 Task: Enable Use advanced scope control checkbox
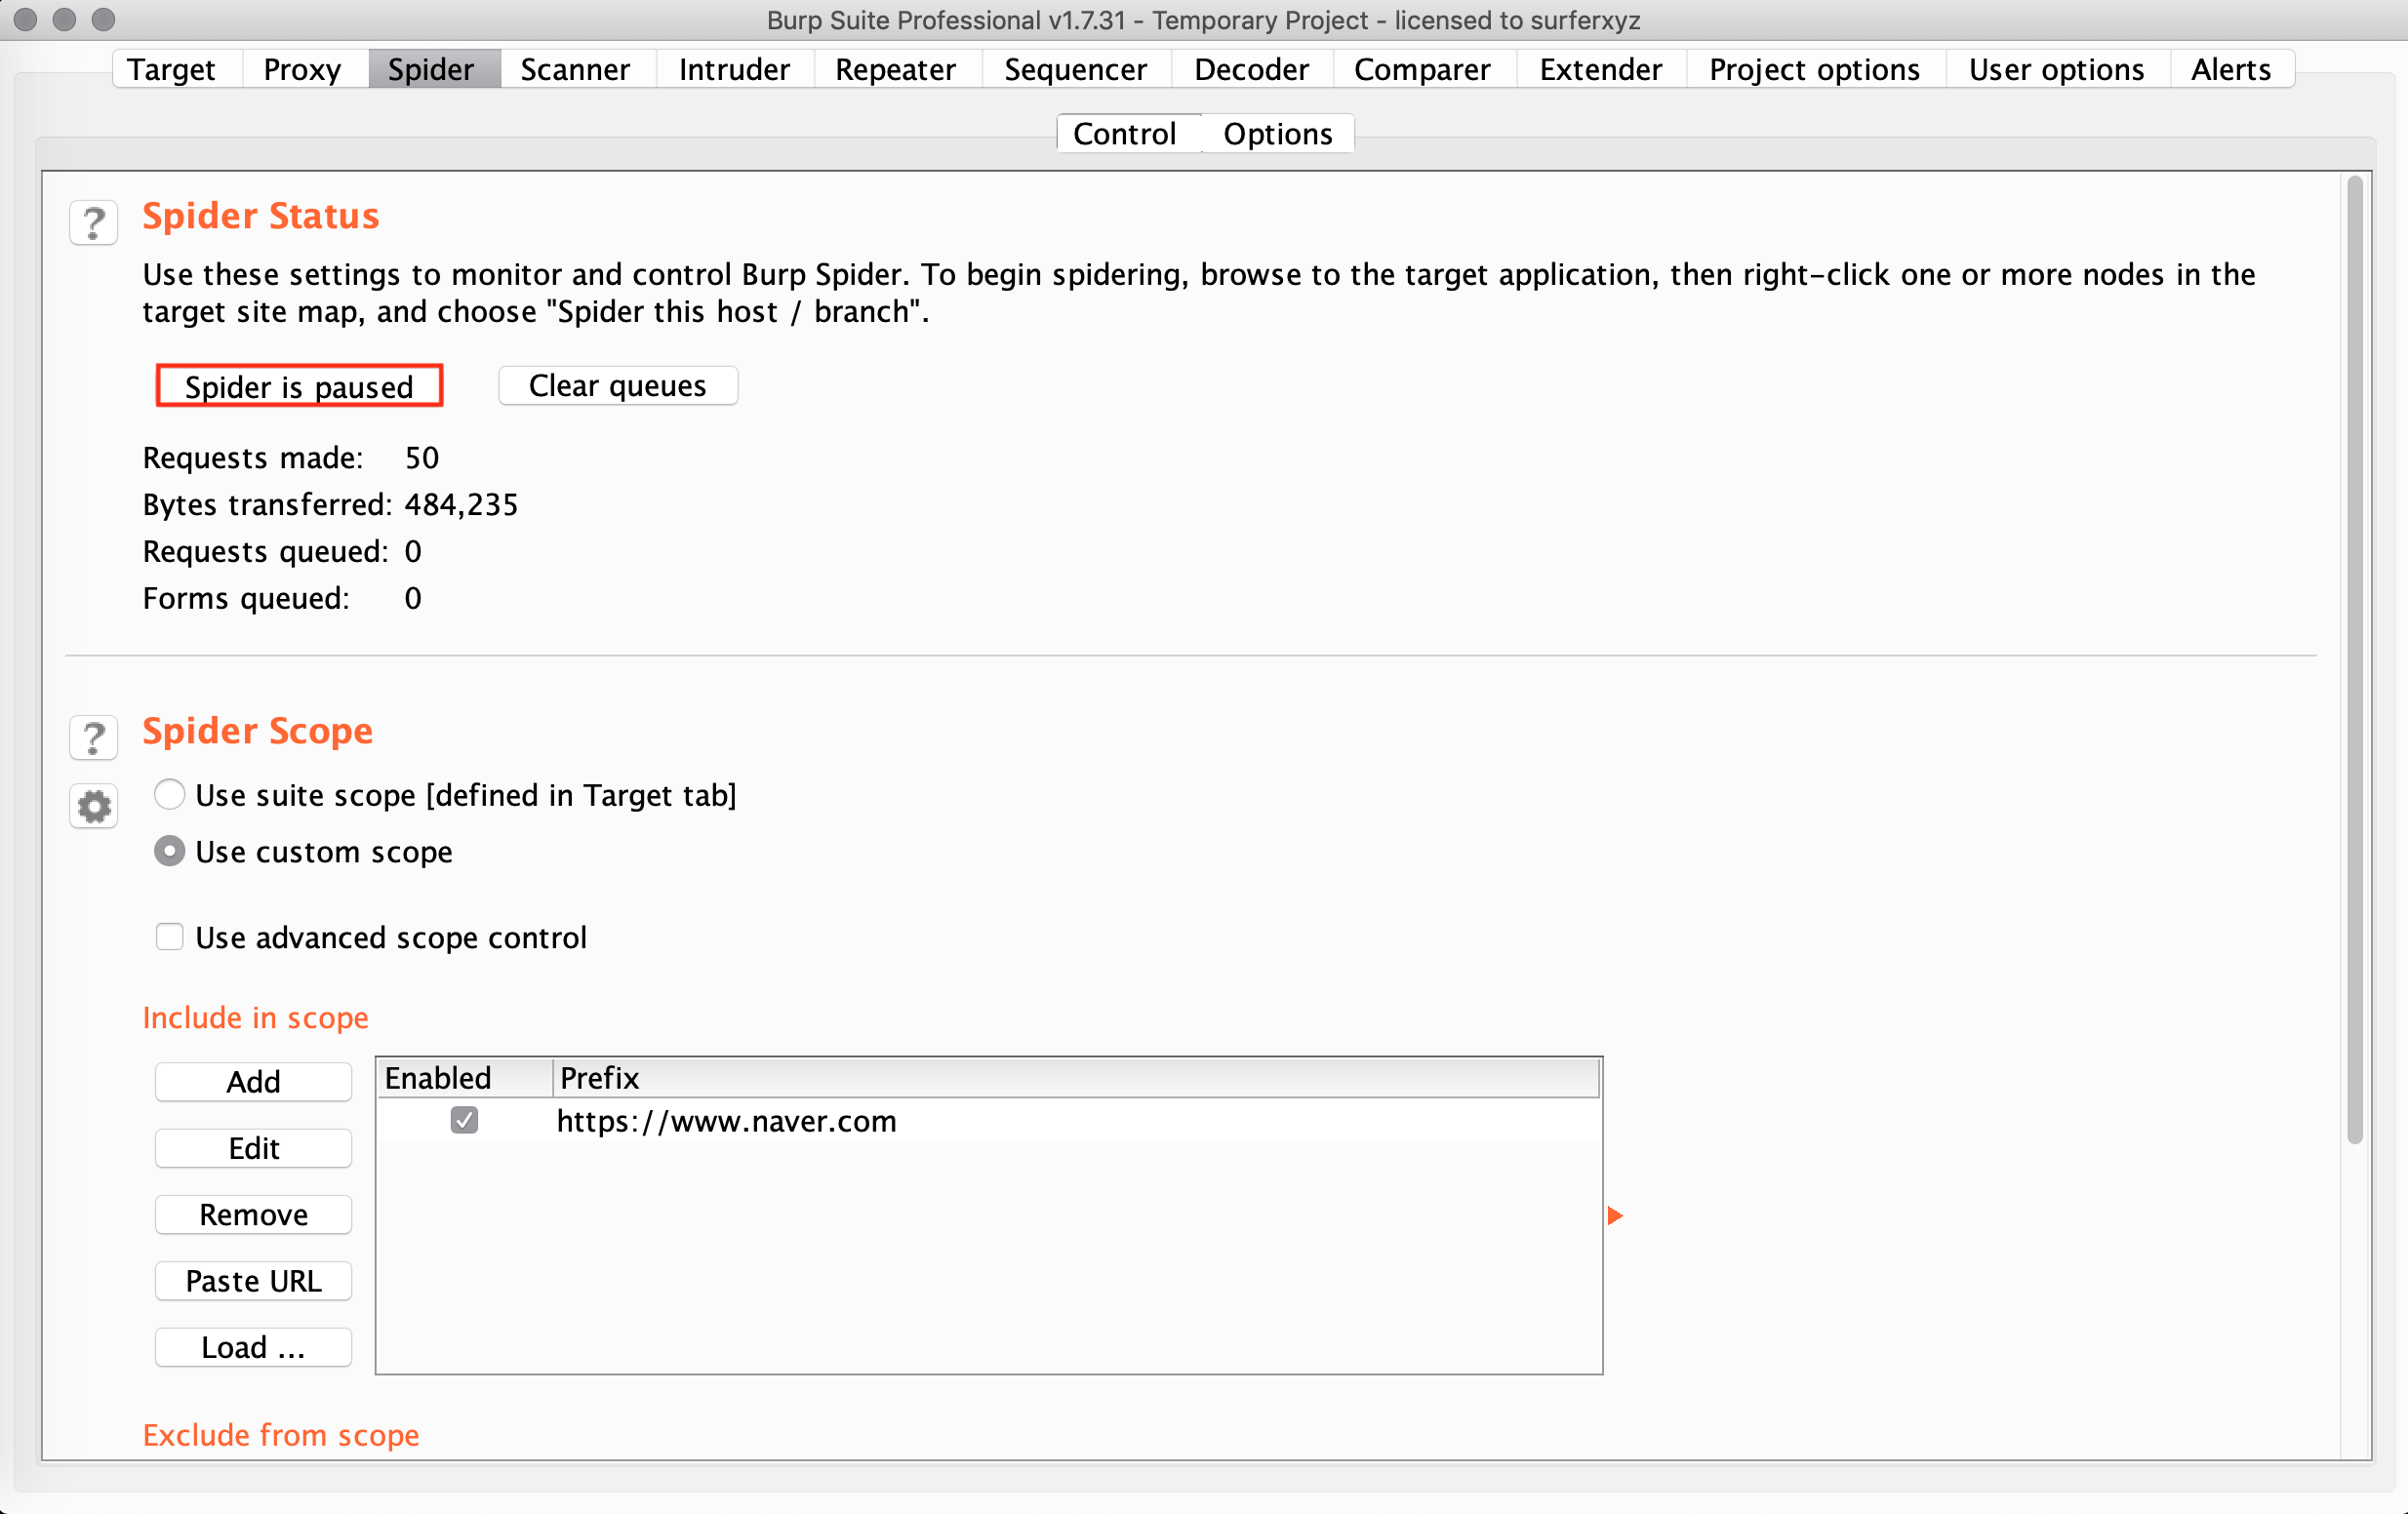click(x=169, y=937)
